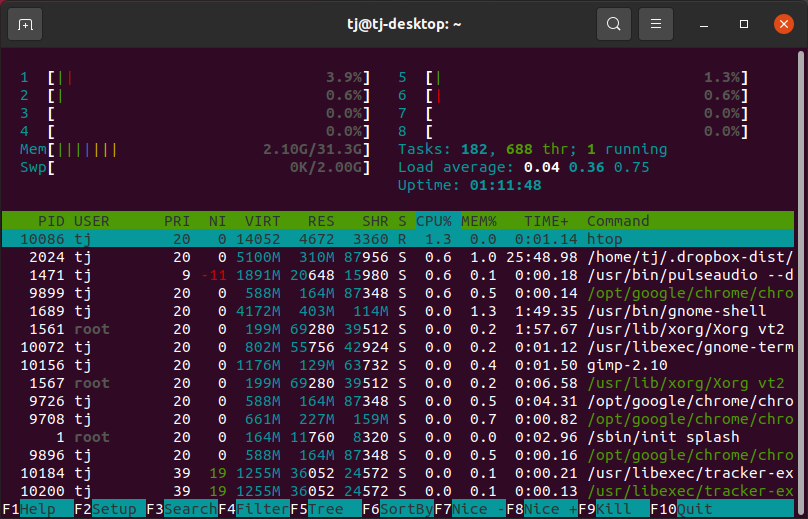Image resolution: width=808 pixels, height=519 pixels.
Task: Select the Xorg thread PID 1567
Action: [x=398, y=383]
